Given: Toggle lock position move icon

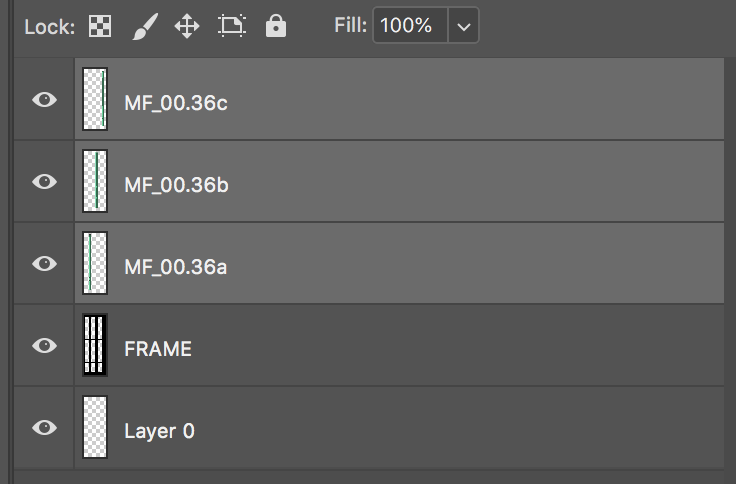Looking at the screenshot, I should [x=187, y=26].
